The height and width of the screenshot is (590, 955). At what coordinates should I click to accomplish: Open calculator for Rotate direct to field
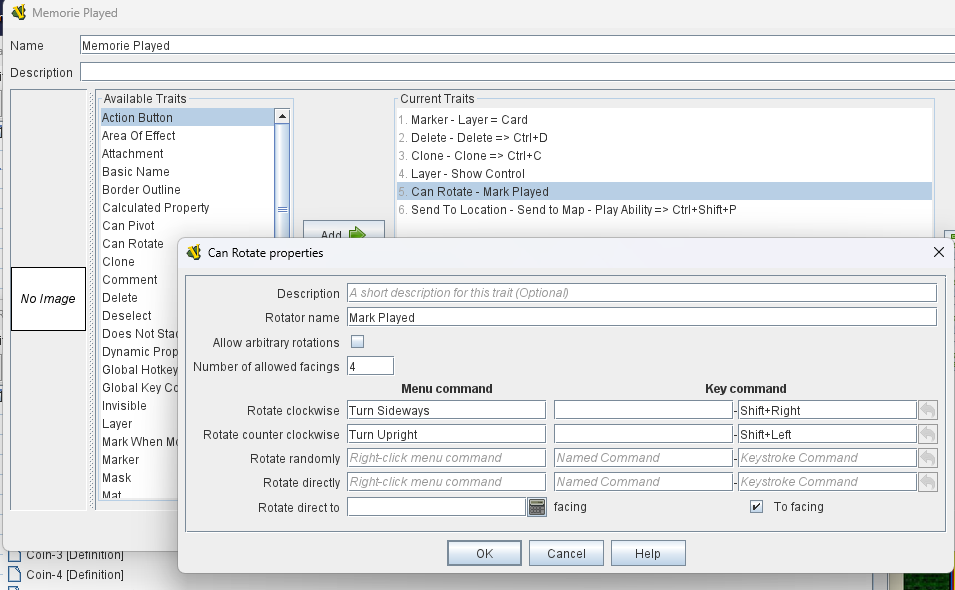[537, 507]
